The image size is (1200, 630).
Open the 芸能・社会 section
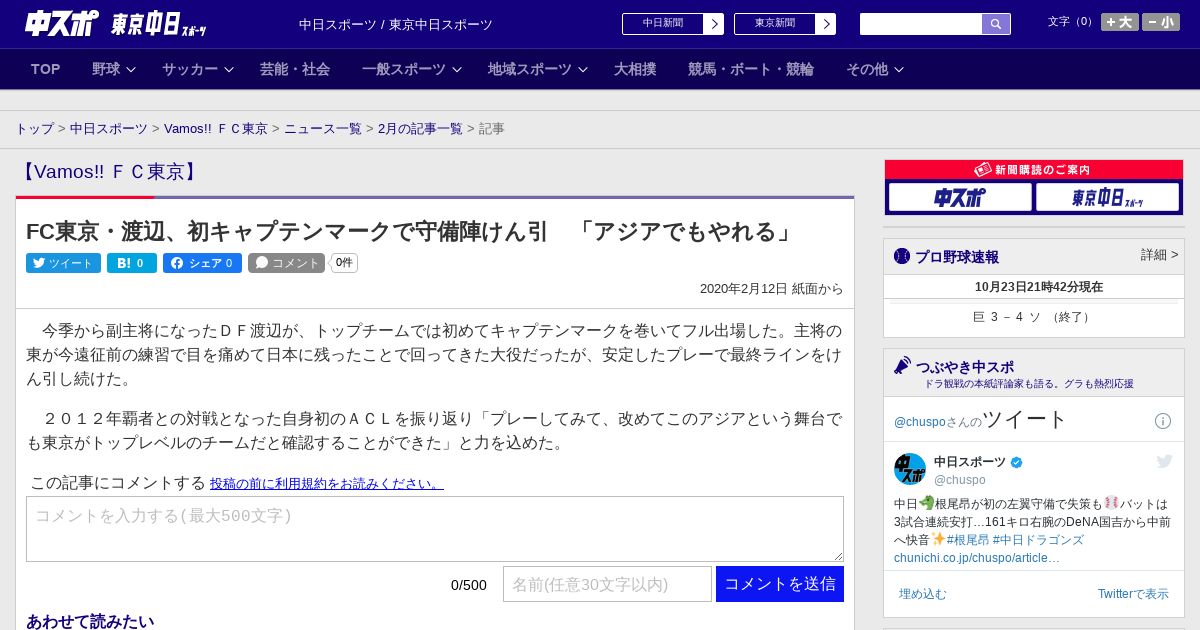pos(295,69)
